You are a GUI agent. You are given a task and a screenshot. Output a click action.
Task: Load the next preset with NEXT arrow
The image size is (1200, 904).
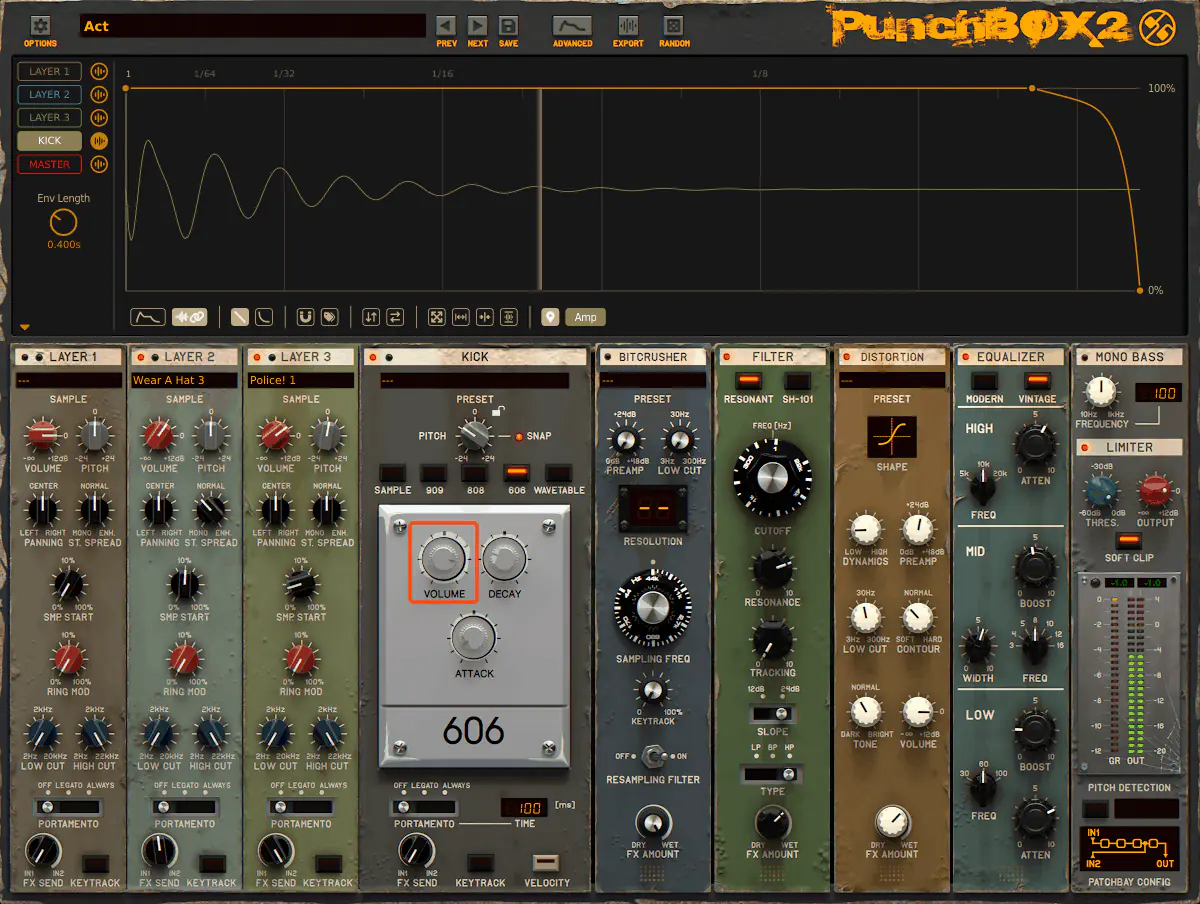click(477, 26)
